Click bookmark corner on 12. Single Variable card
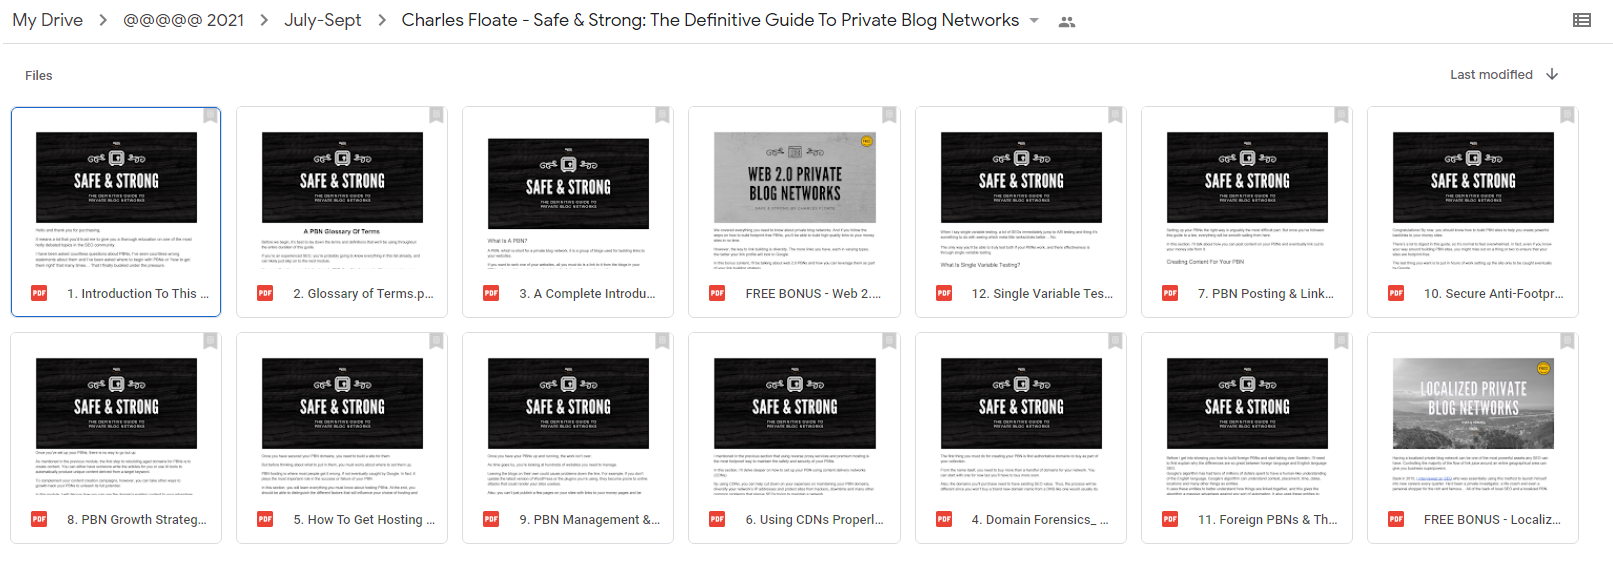Screen dimensions: 1613x574 click(x=1115, y=115)
